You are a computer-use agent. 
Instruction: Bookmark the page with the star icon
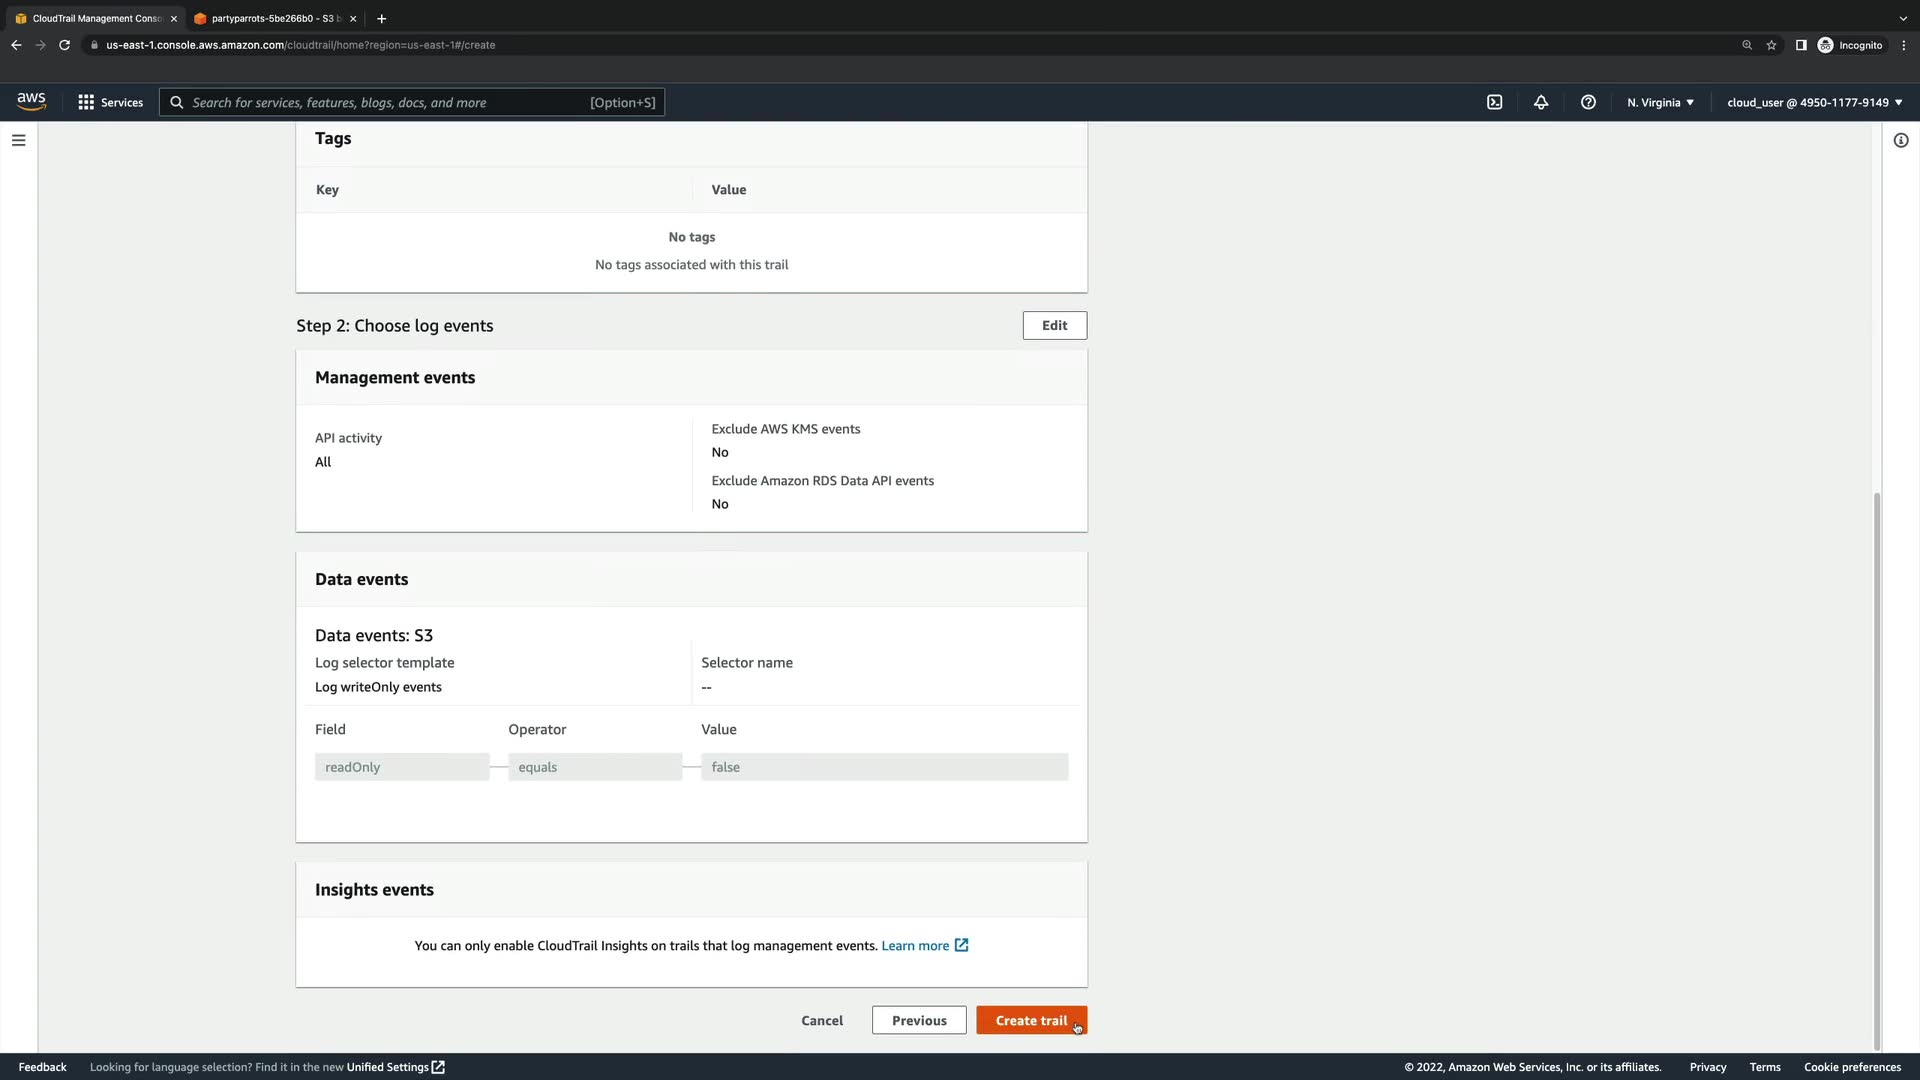[x=1771, y=45]
